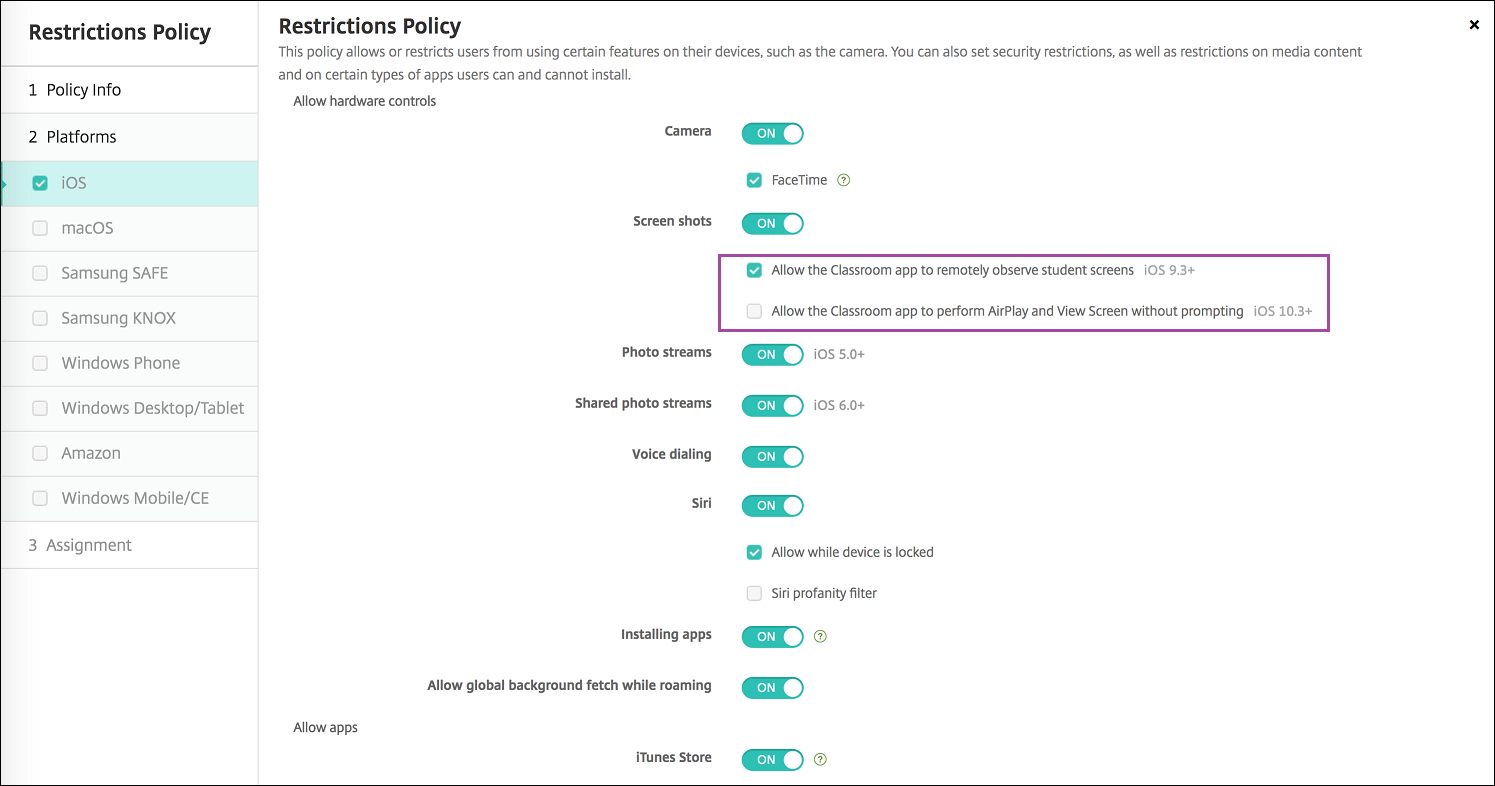Check the Samsung KNOX platform
This screenshot has height=786, width=1495.
tap(40, 318)
